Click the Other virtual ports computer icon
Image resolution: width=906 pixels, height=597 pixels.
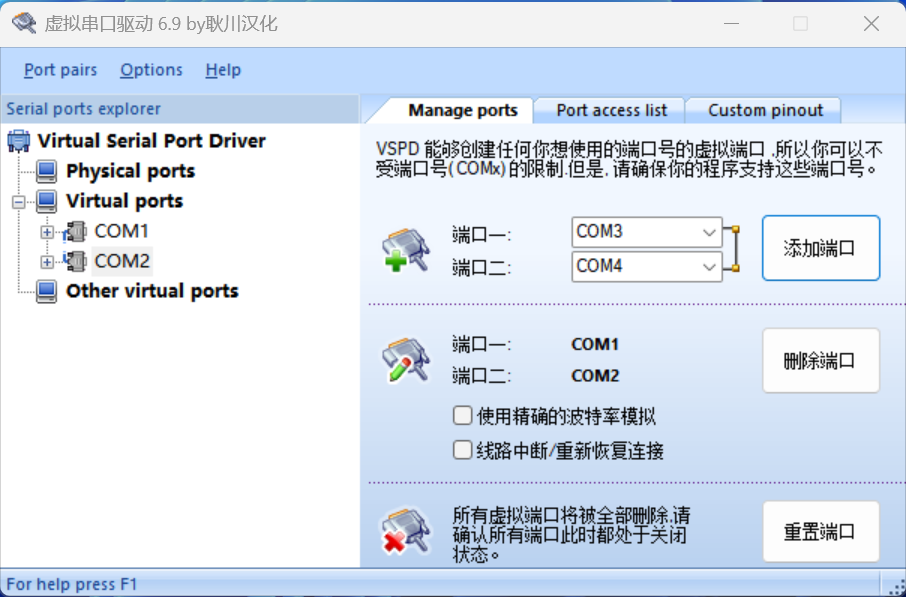(x=46, y=291)
